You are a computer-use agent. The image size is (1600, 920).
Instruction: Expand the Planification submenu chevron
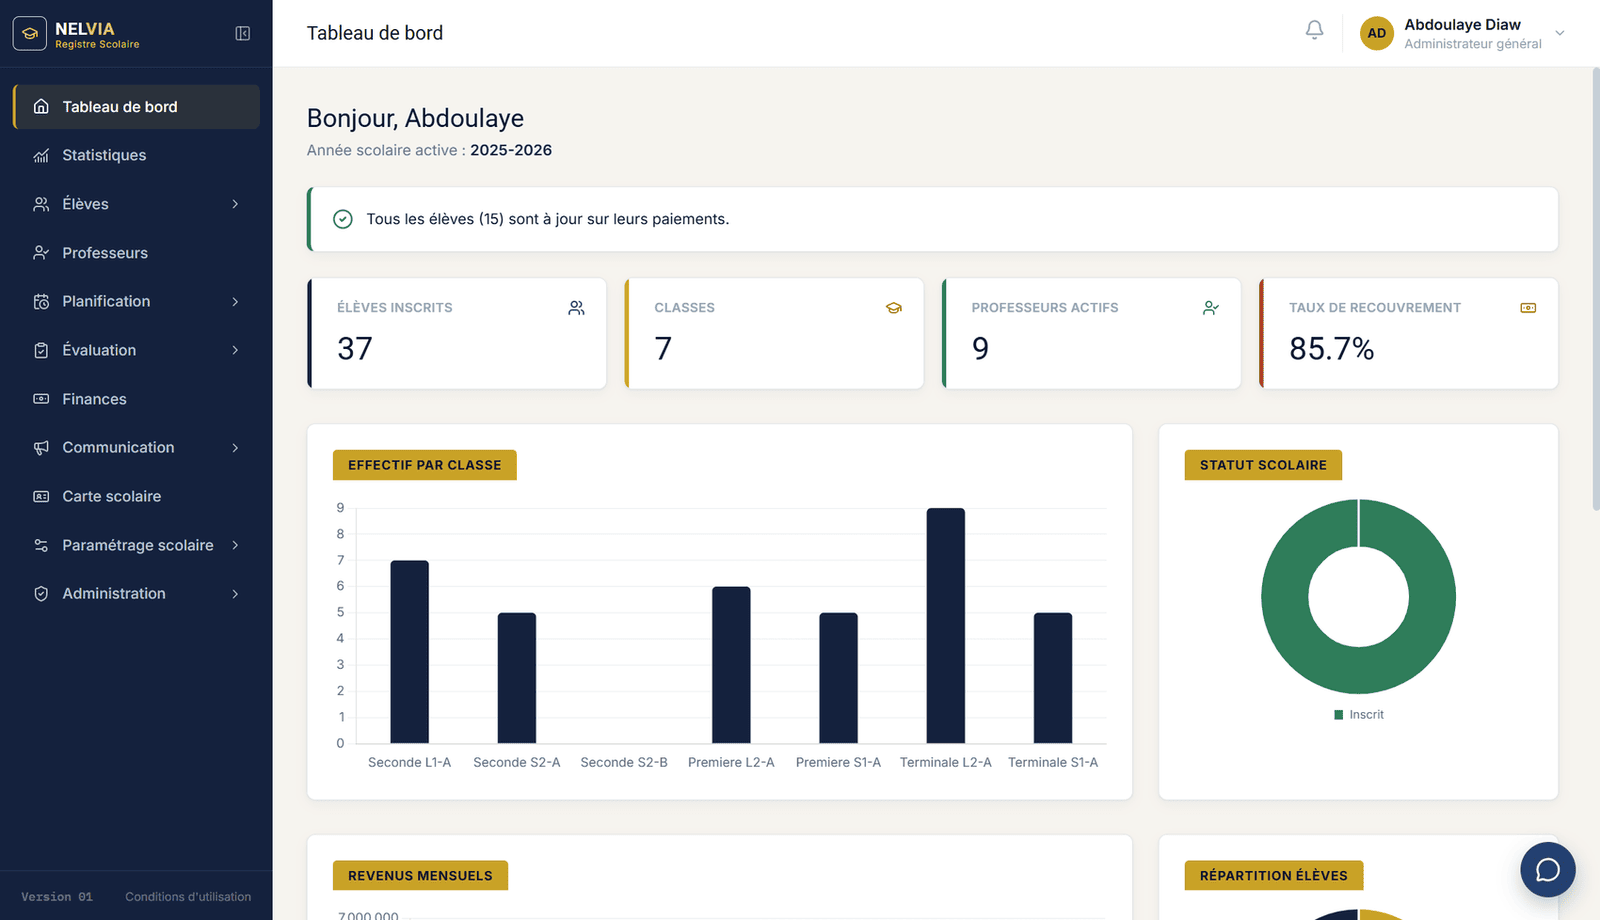click(236, 301)
